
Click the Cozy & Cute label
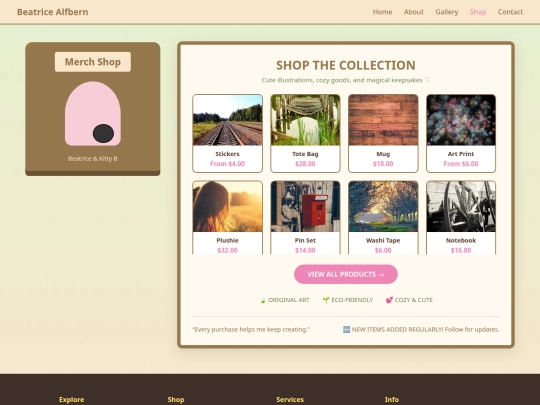(413, 300)
